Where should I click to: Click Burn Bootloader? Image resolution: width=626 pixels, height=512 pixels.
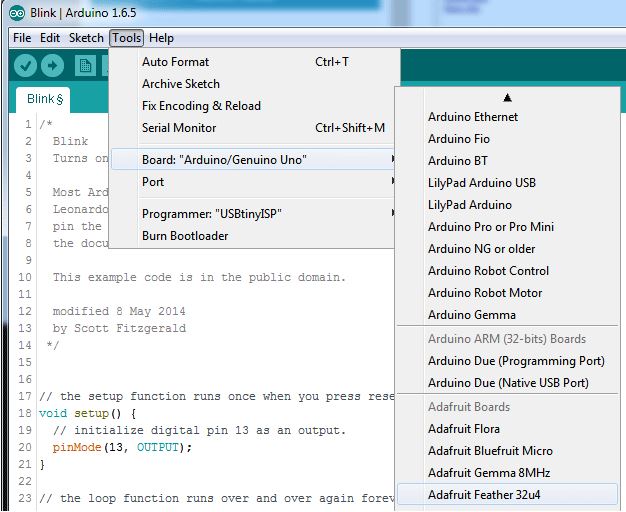pos(185,236)
